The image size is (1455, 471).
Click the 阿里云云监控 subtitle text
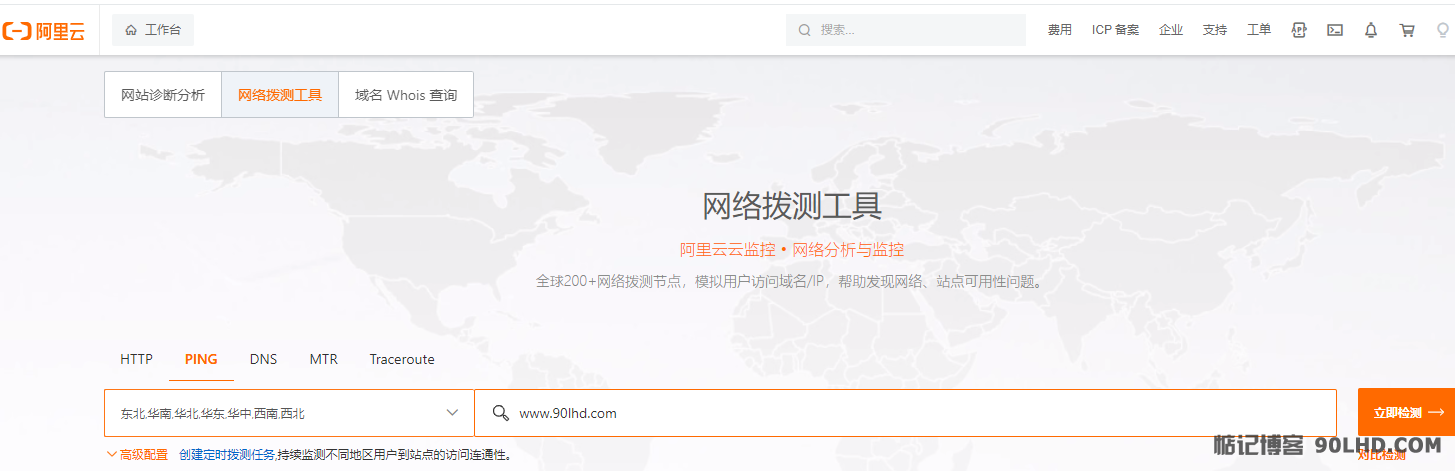click(727, 250)
